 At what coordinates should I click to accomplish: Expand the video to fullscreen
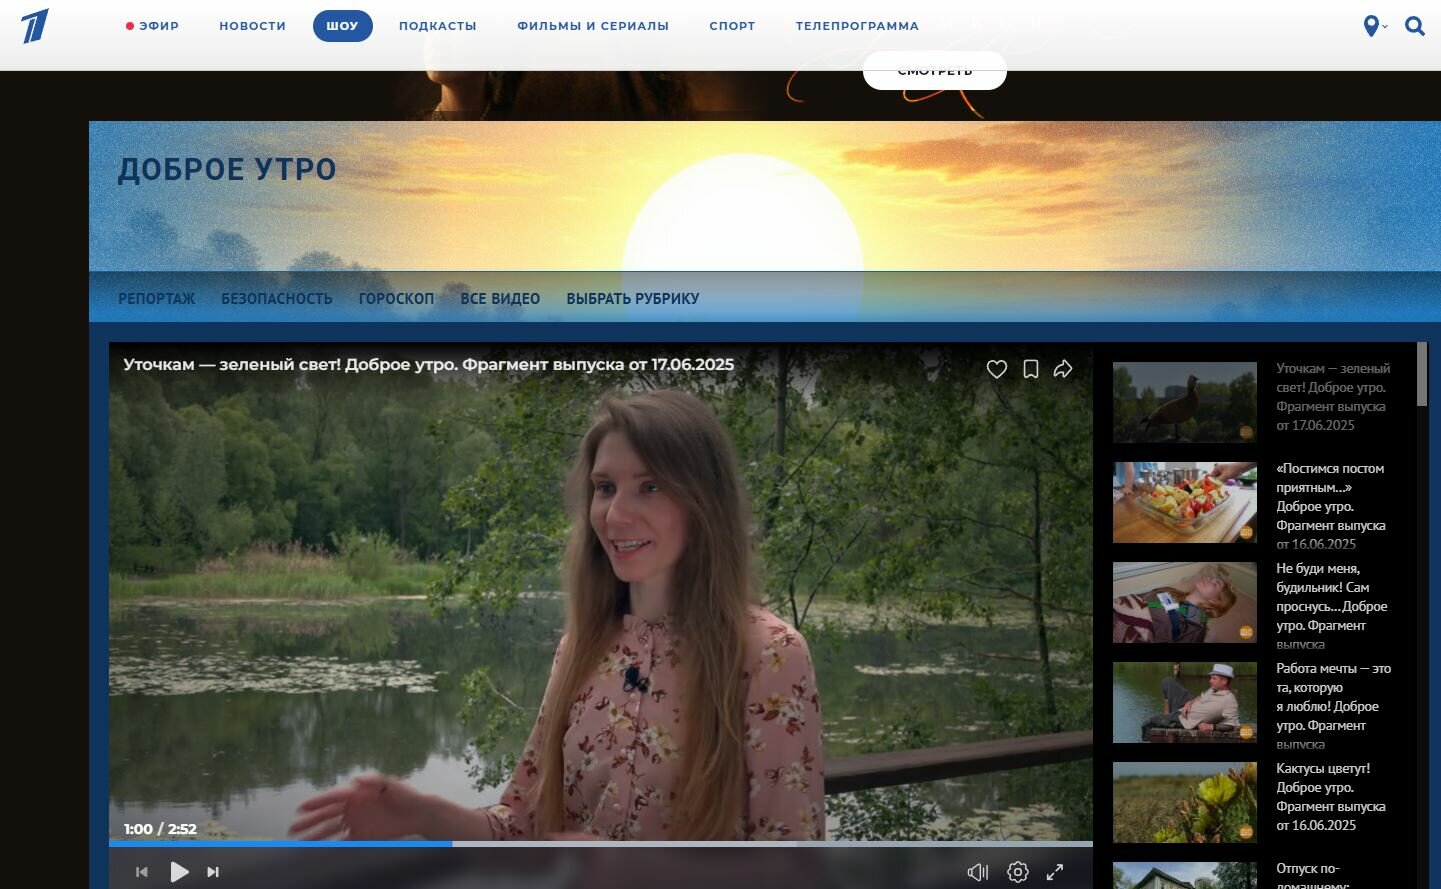click(1055, 872)
